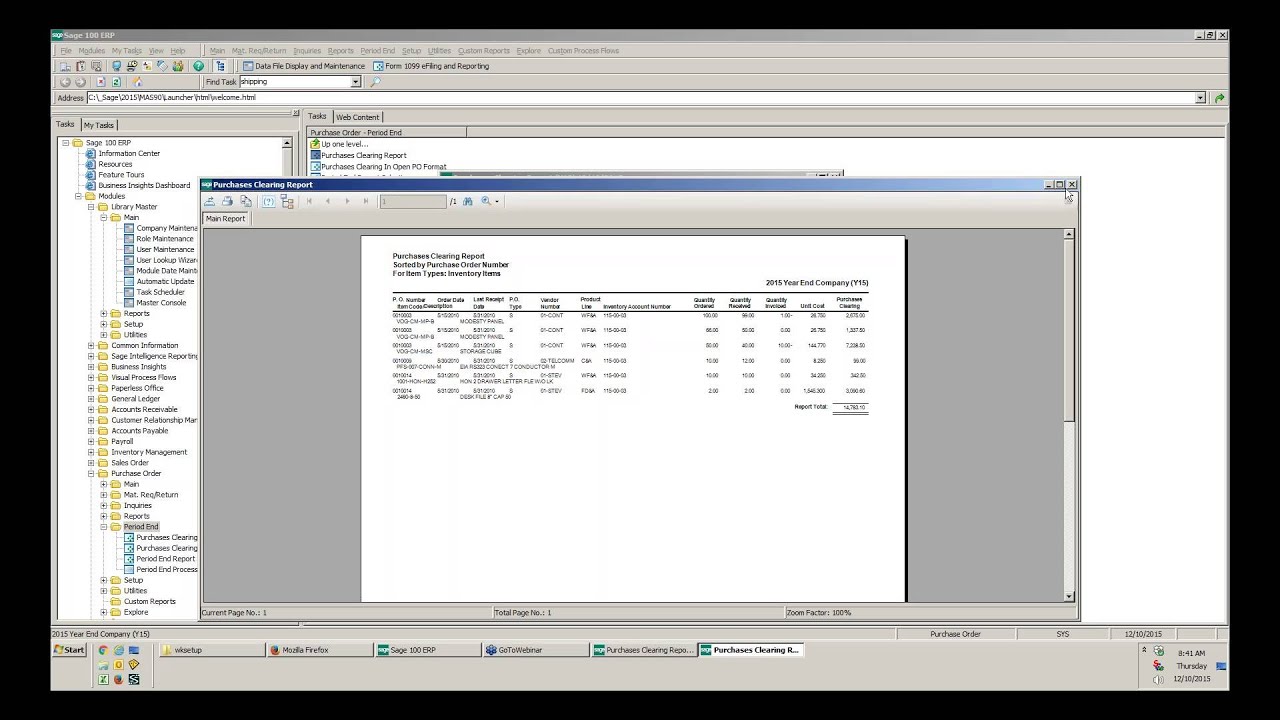Viewport: 1280px width, 720px height.
Task: Click the Stop red X icon
Action: 102,82
